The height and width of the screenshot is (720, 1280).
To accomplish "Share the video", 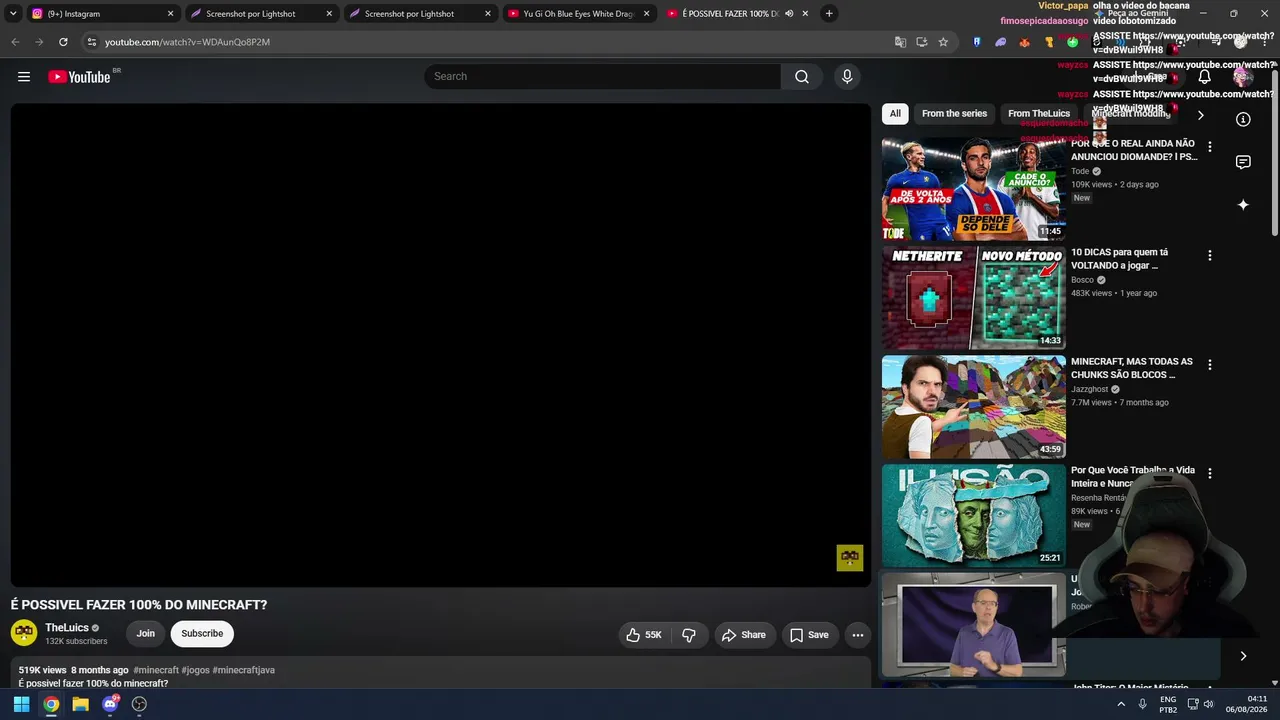I will click(743, 635).
